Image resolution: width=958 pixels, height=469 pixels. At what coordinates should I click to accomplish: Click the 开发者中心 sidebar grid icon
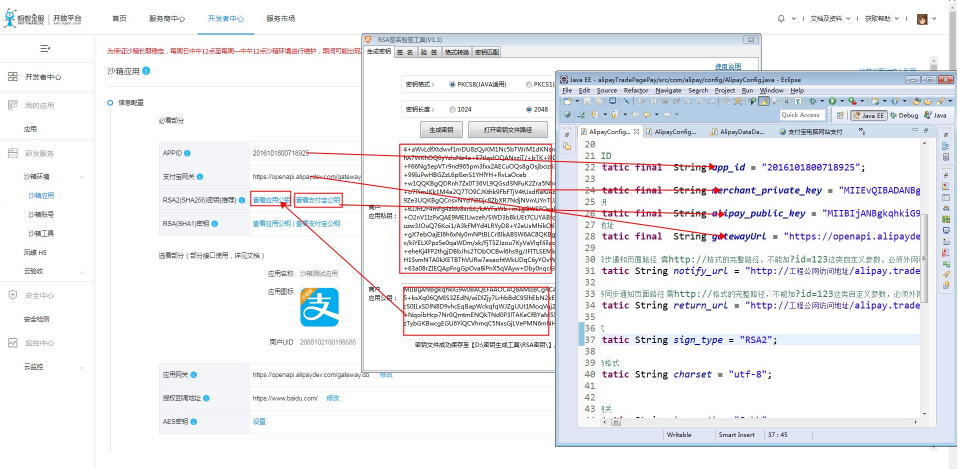[12, 77]
